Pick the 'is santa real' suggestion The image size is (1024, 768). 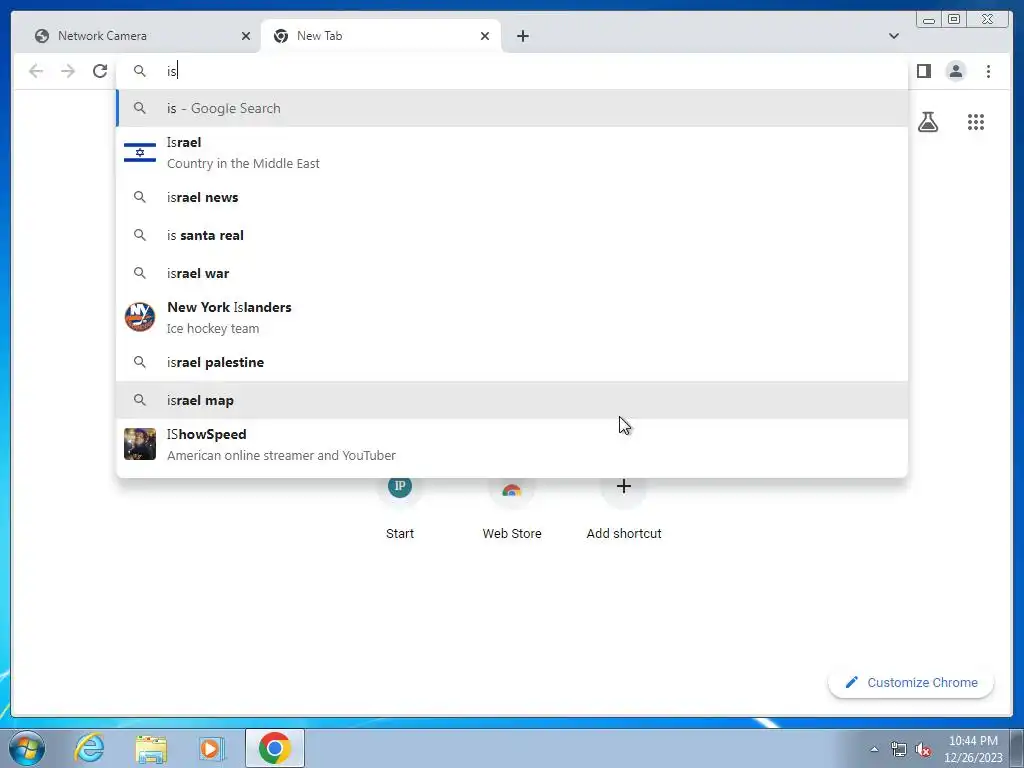512,235
